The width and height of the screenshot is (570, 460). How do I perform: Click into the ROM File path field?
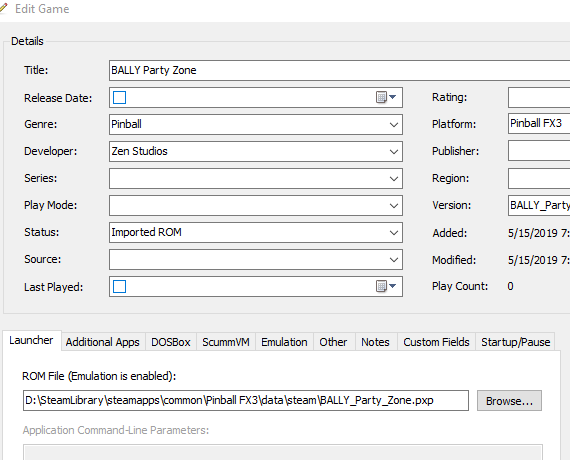click(246, 400)
